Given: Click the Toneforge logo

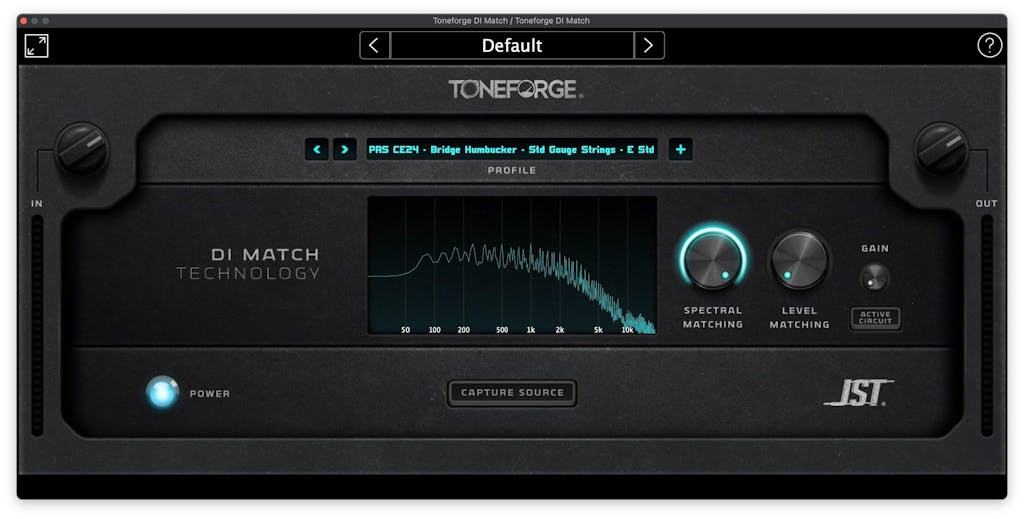Looking at the screenshot, I should 515,90.
